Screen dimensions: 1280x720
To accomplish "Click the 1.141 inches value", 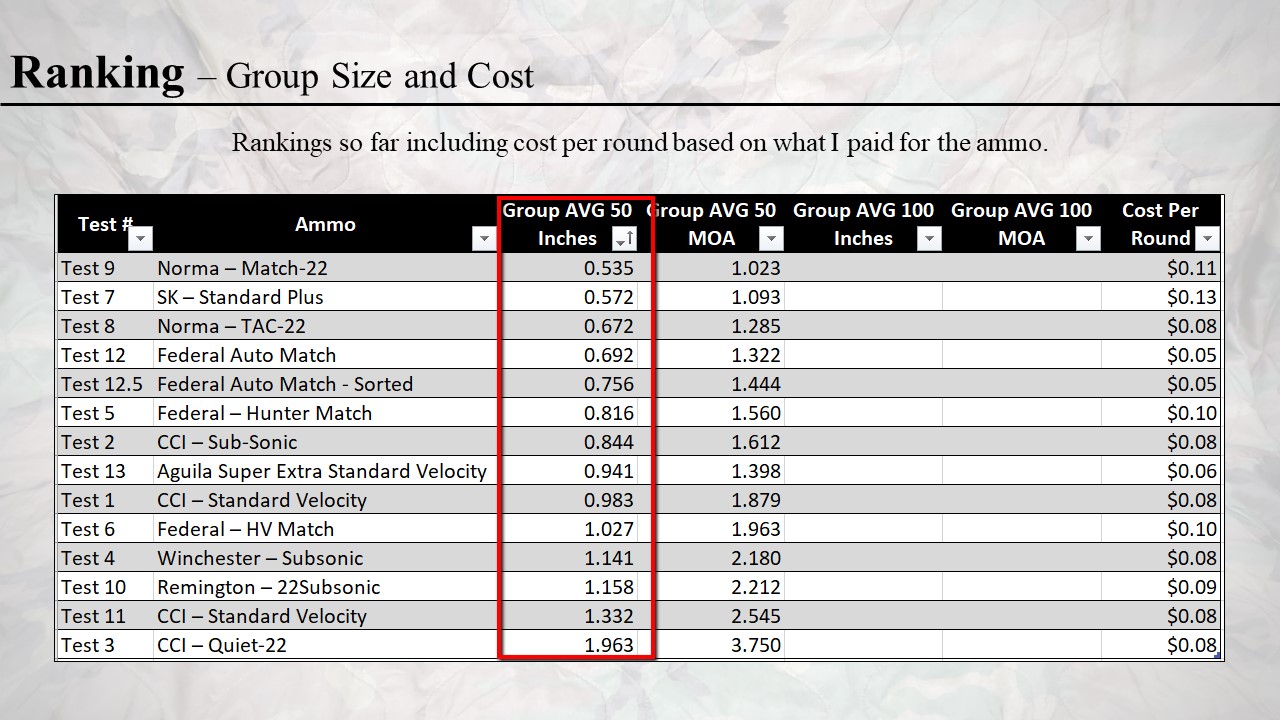I will [609, 558].
